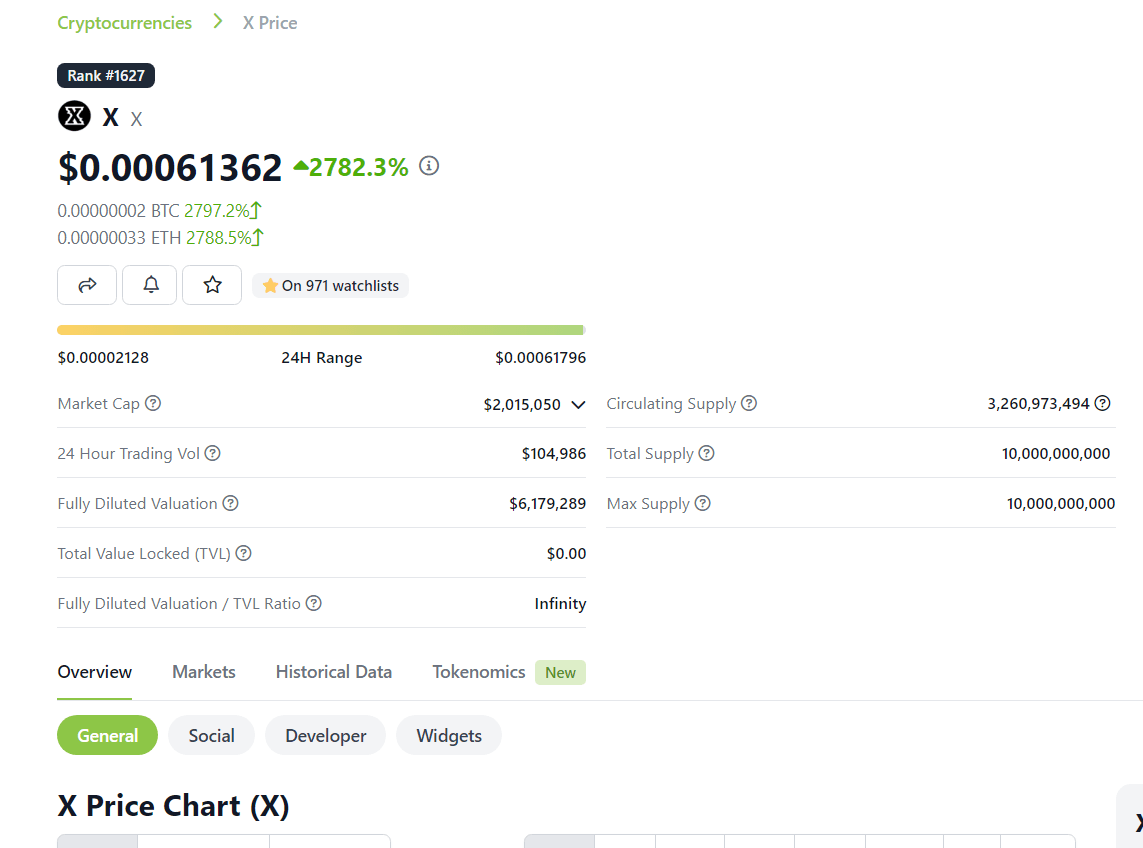The image size is (1143, 848).
Task: Select the General pill button
Action: tap(107, 735)
